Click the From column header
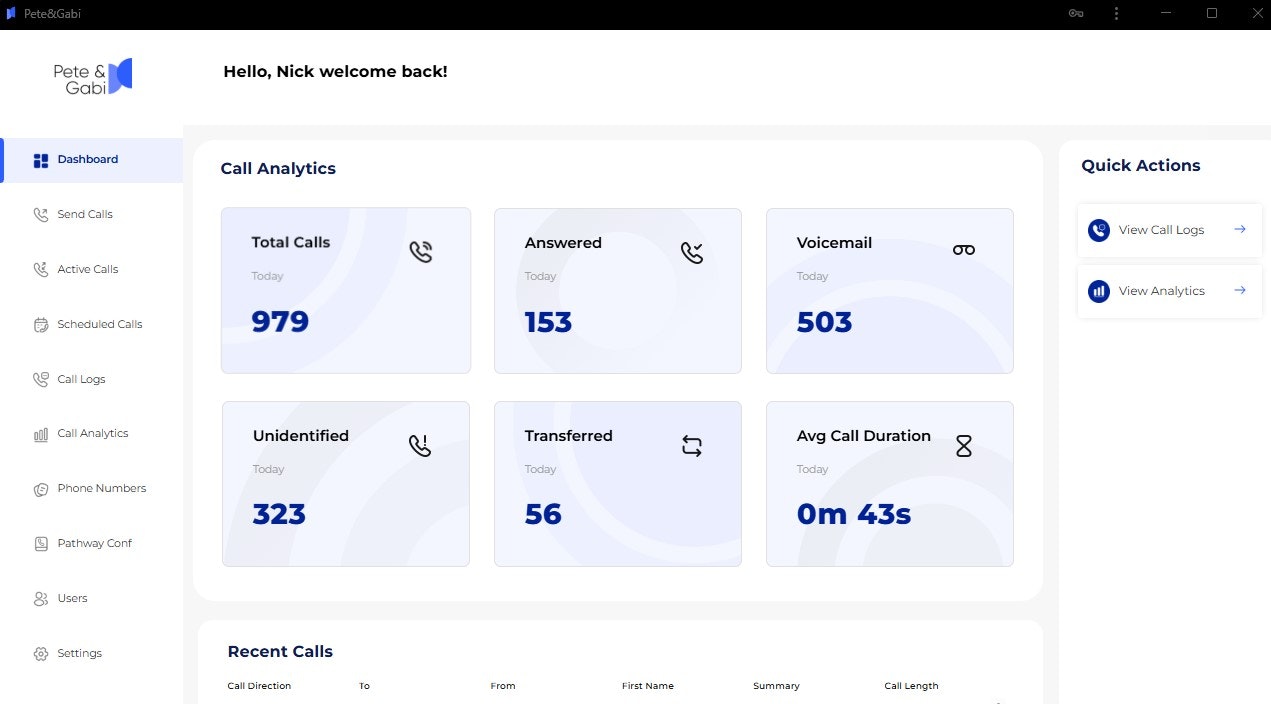The width and height of the screenshot is (1271, 704). pos(503,686)
